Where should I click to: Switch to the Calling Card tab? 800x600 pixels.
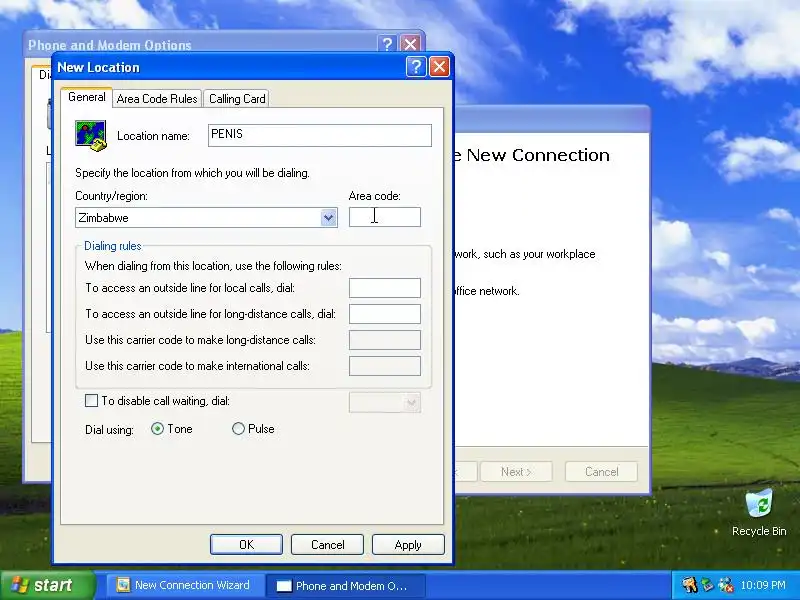coord(237,98)
